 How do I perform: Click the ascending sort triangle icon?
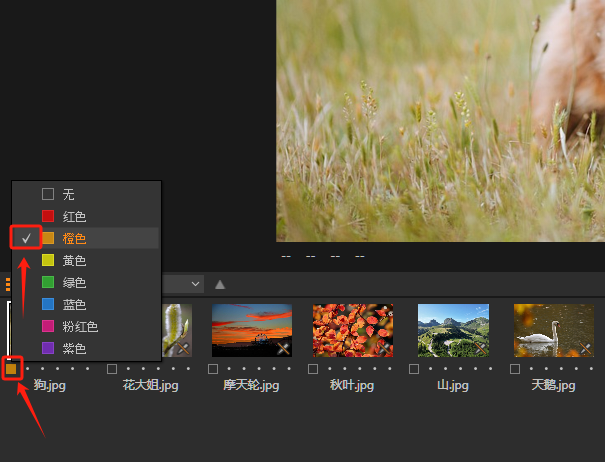coord(220,284)
